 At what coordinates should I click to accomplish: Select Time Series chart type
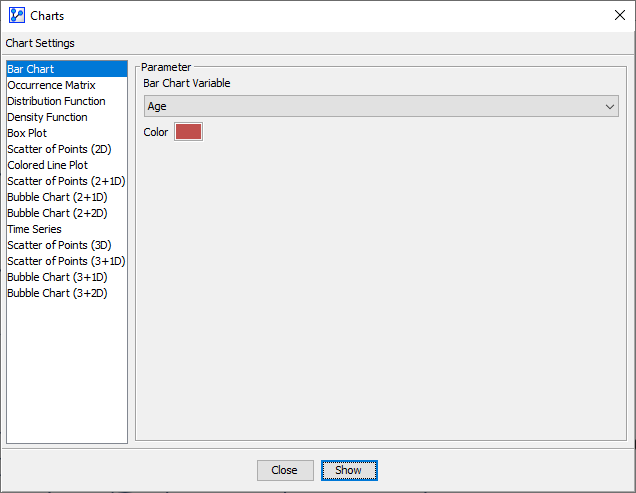(34, 229)
